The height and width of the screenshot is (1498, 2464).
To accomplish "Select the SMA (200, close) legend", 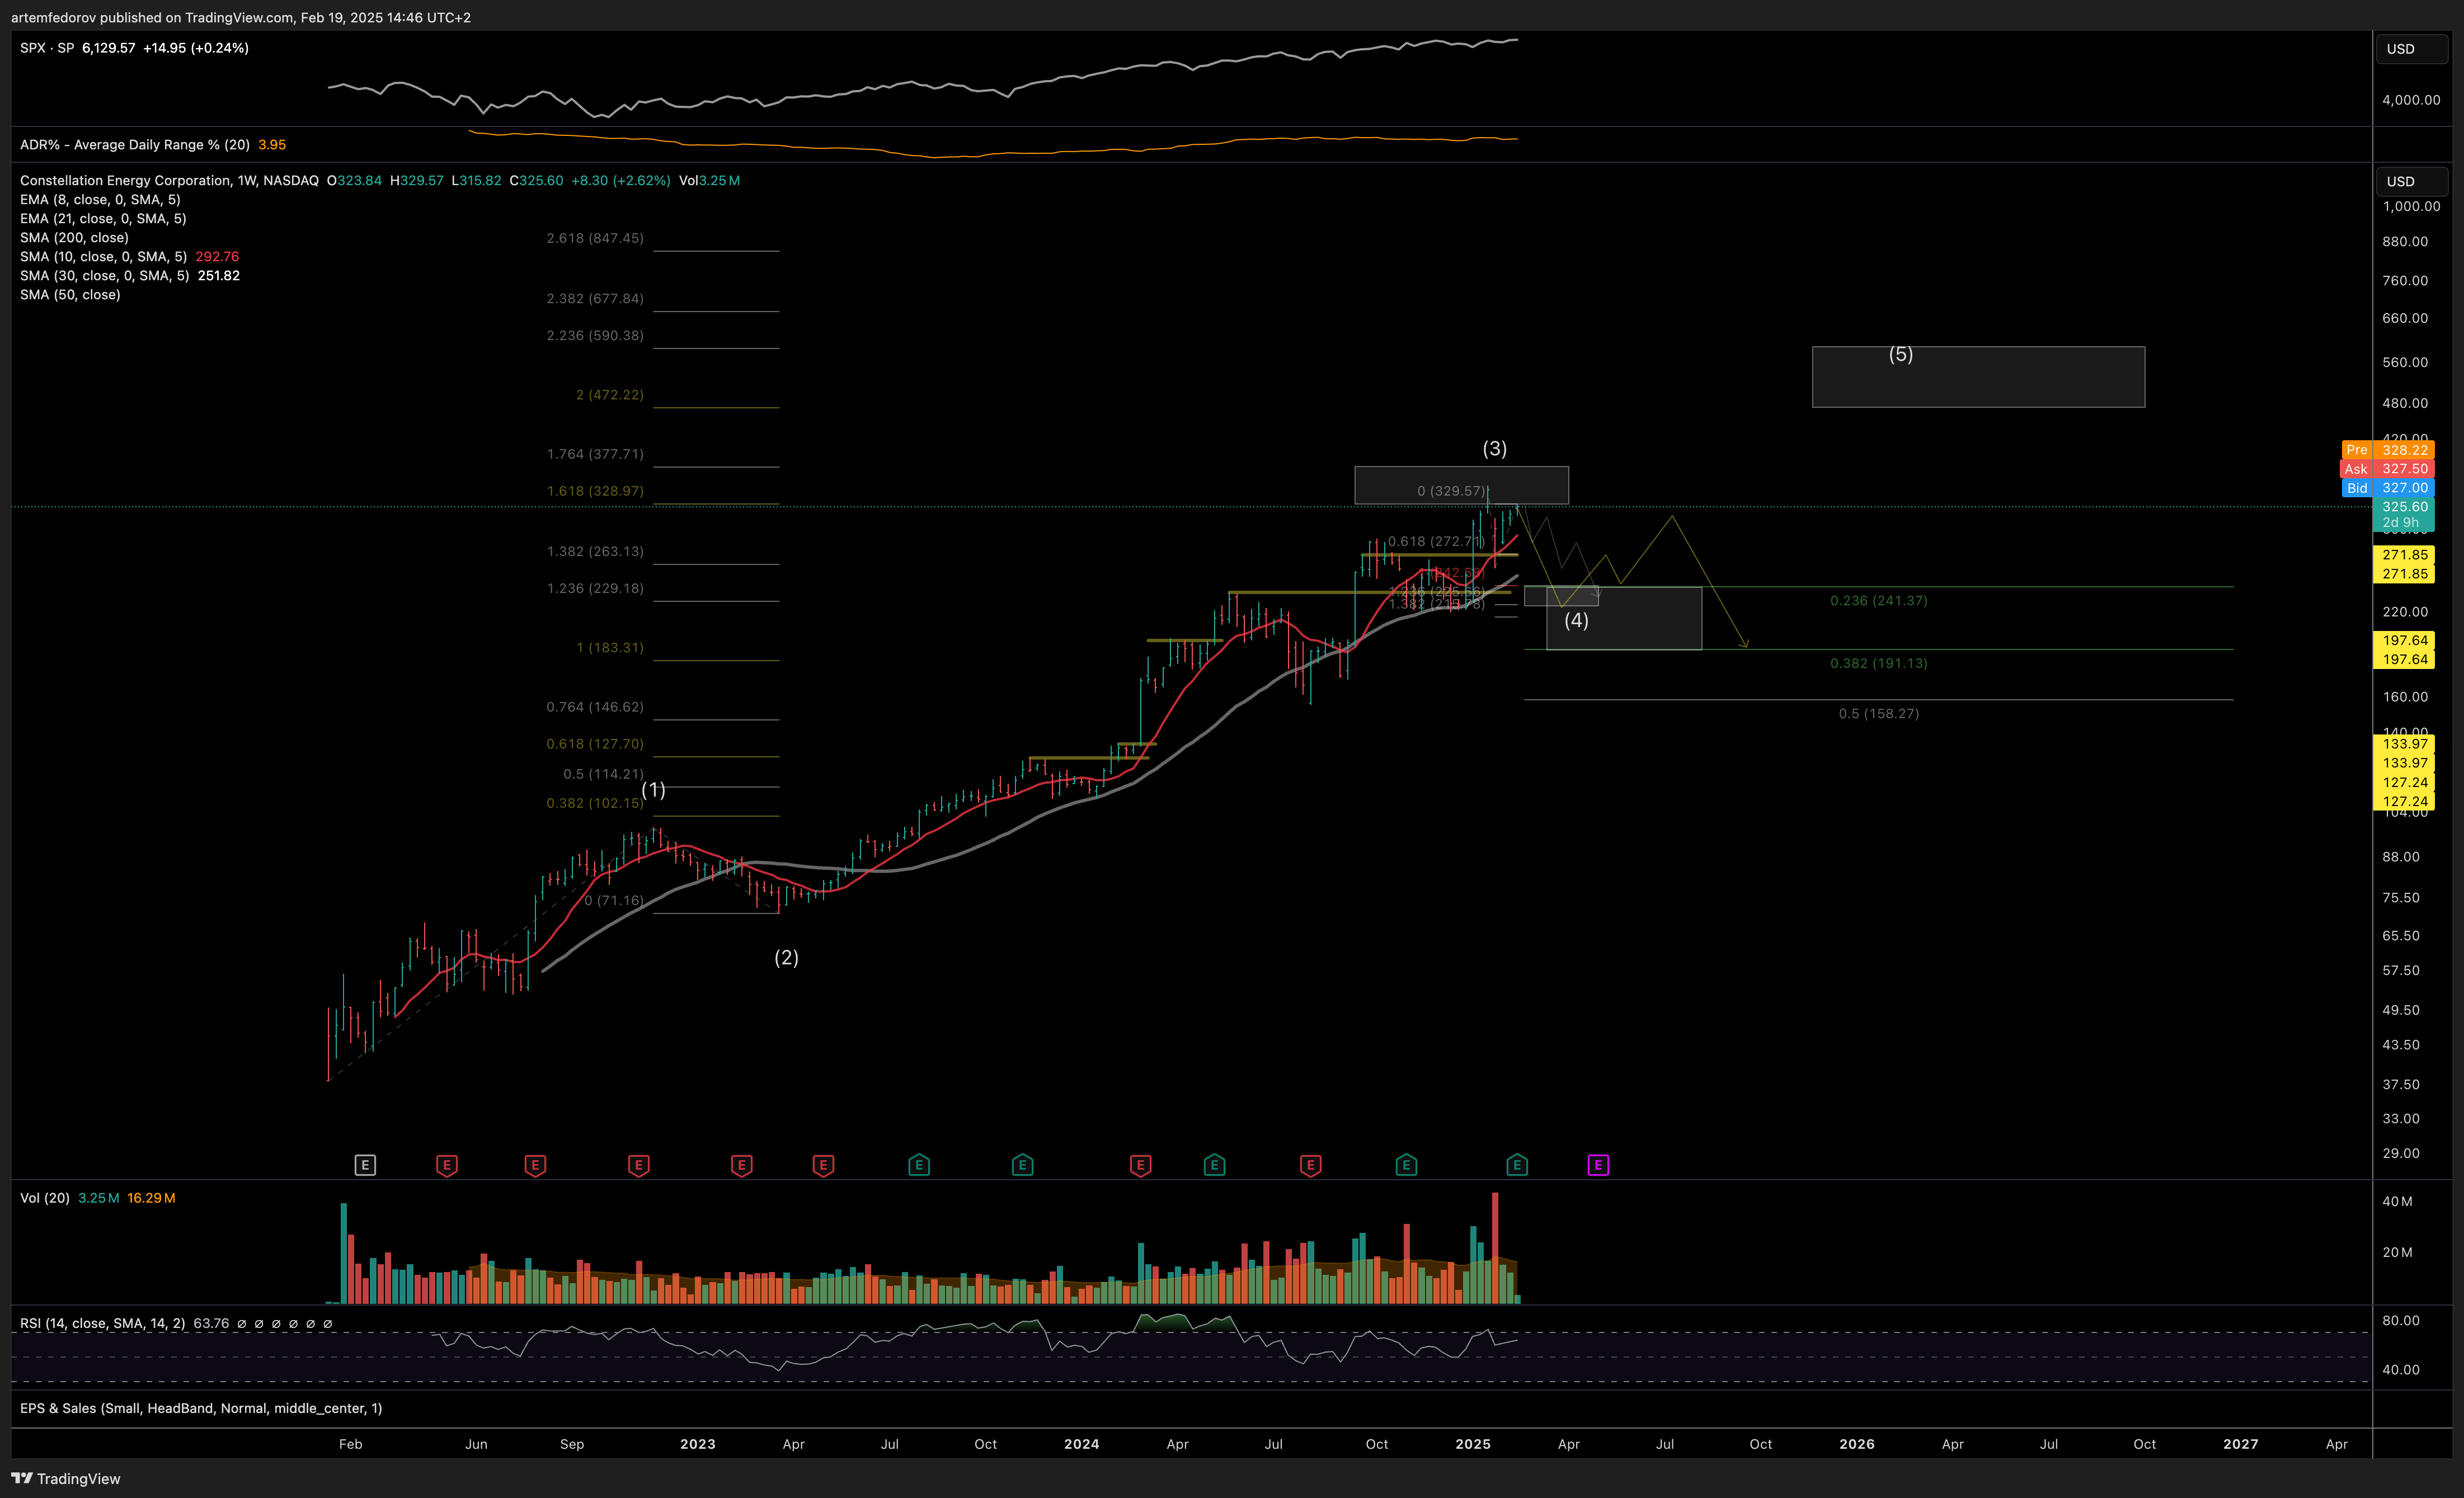I will coord(74,238).
